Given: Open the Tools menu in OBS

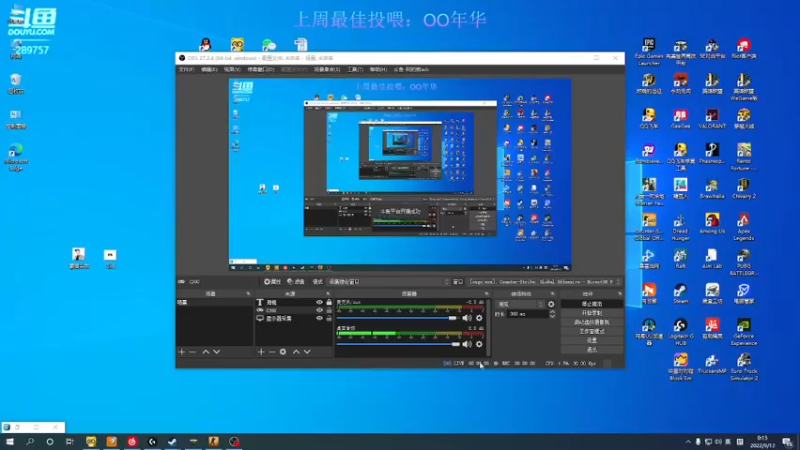Looking at the screenshot, I should tap(355, 69).
